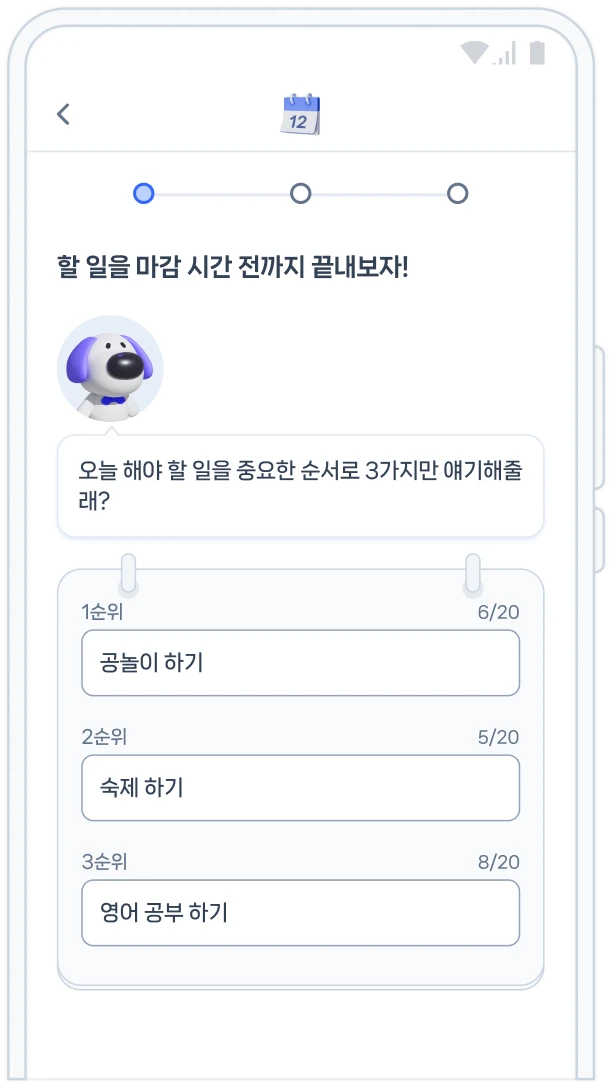Click the upper side button on the phone frame
This screenshot has height=1084, width=610.
(x=599, y=418)
